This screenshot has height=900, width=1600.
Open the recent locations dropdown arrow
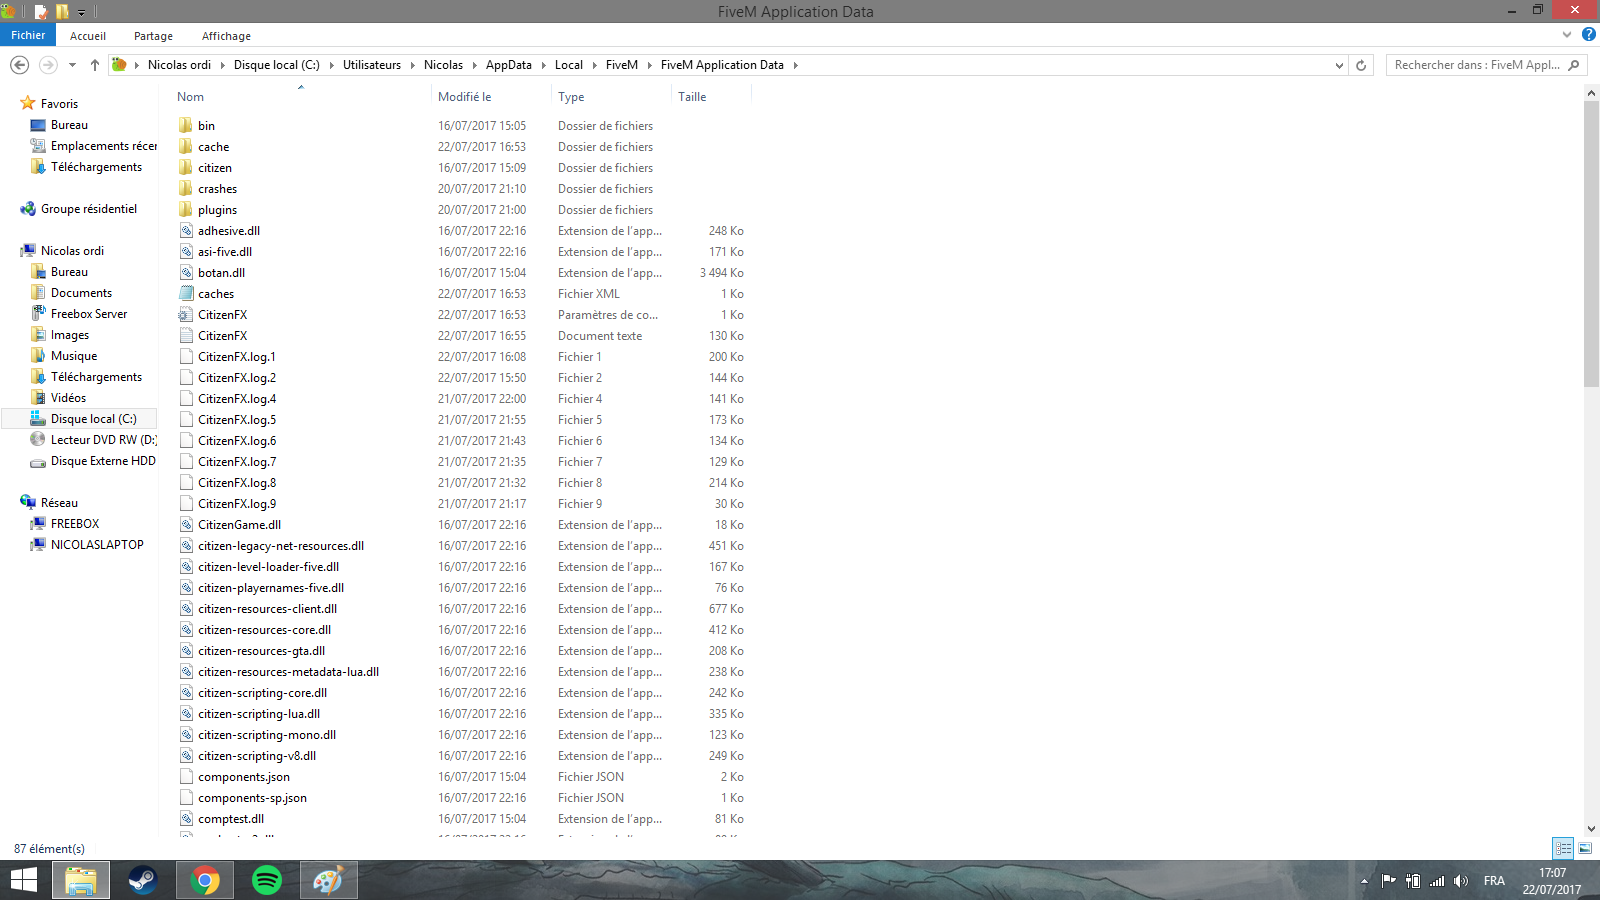72,65
